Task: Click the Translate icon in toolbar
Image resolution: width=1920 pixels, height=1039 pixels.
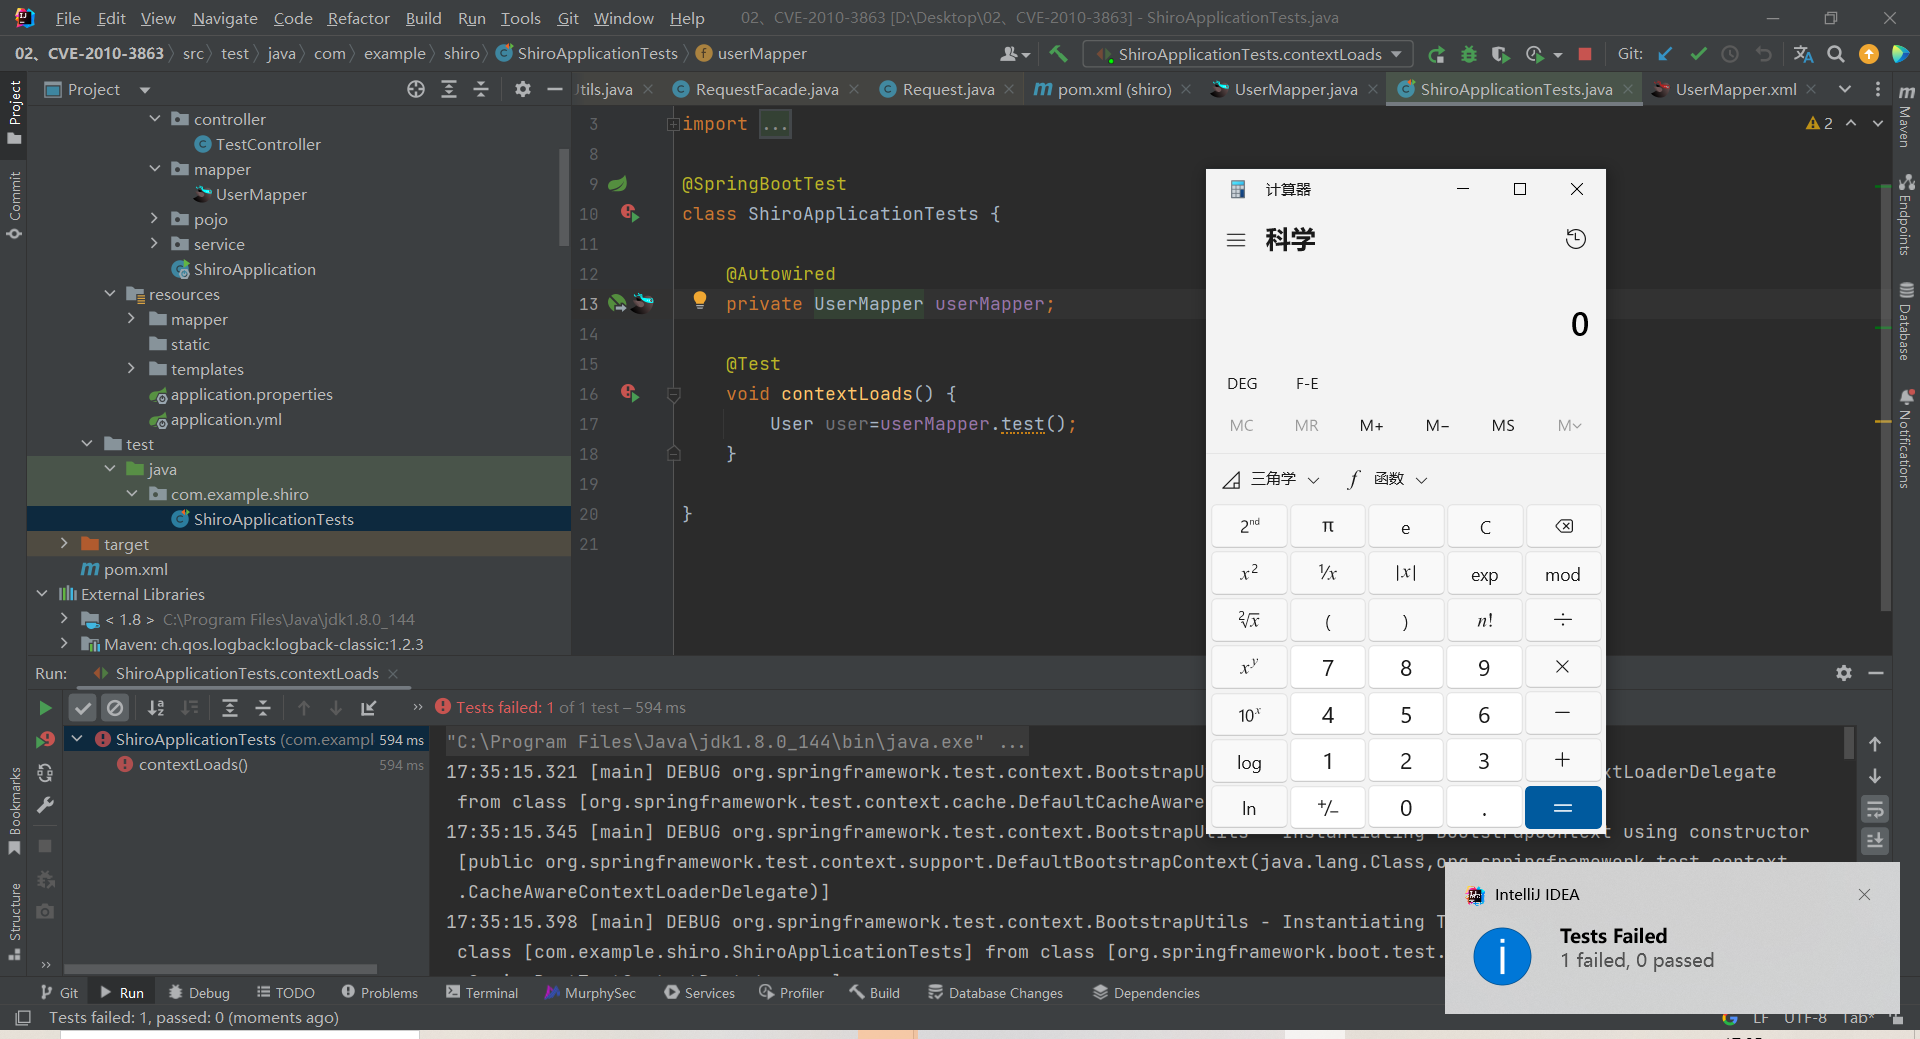Action: pos(1803,54)
